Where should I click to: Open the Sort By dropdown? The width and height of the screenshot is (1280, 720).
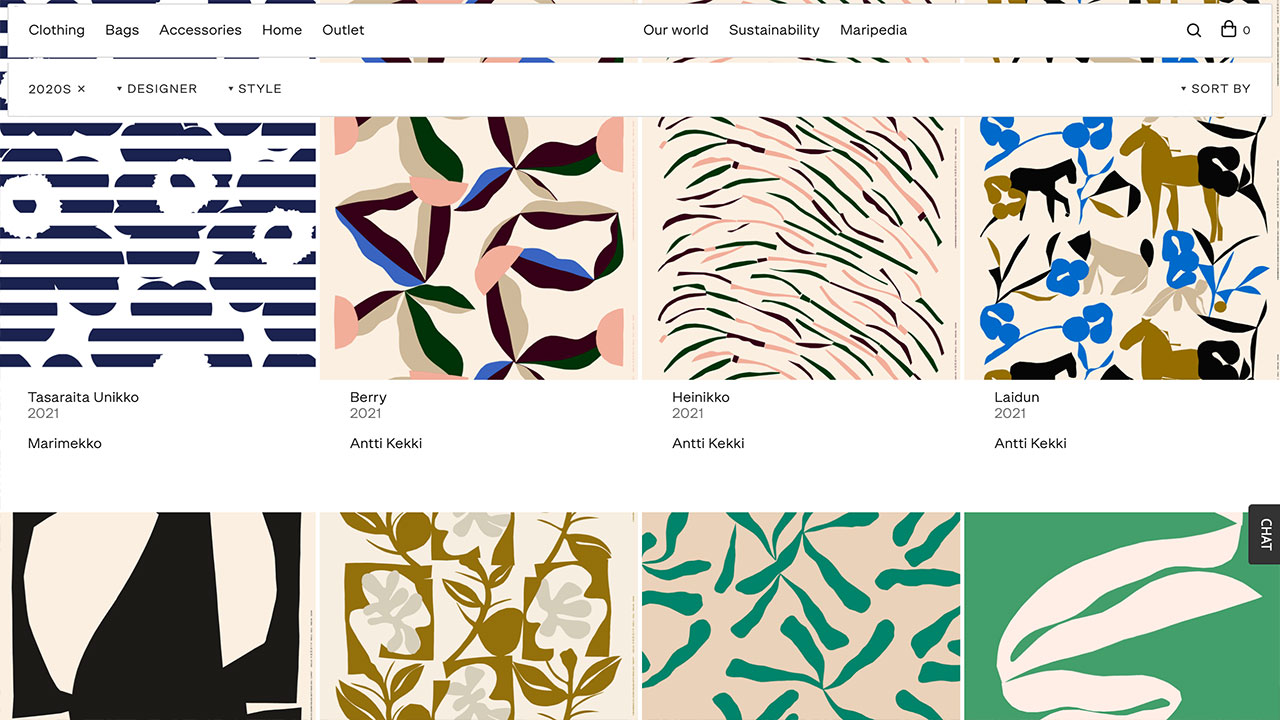(1215, 89)
